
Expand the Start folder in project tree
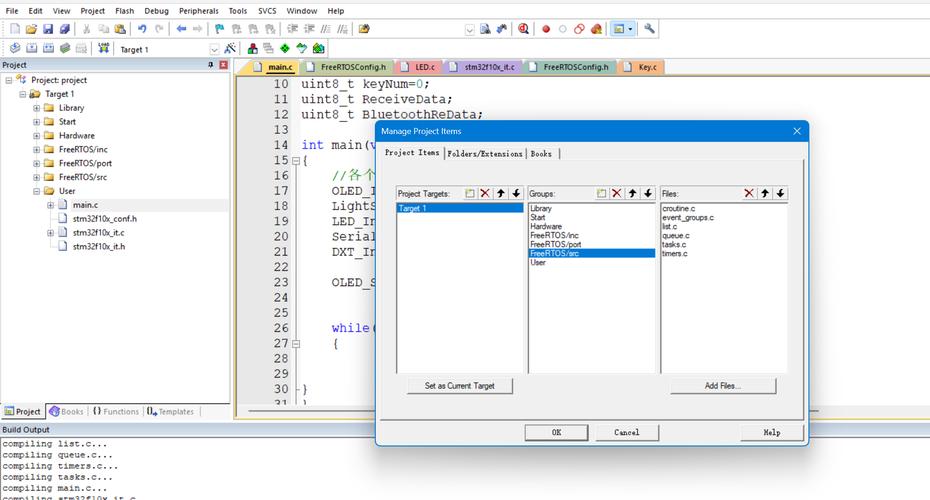36,122
